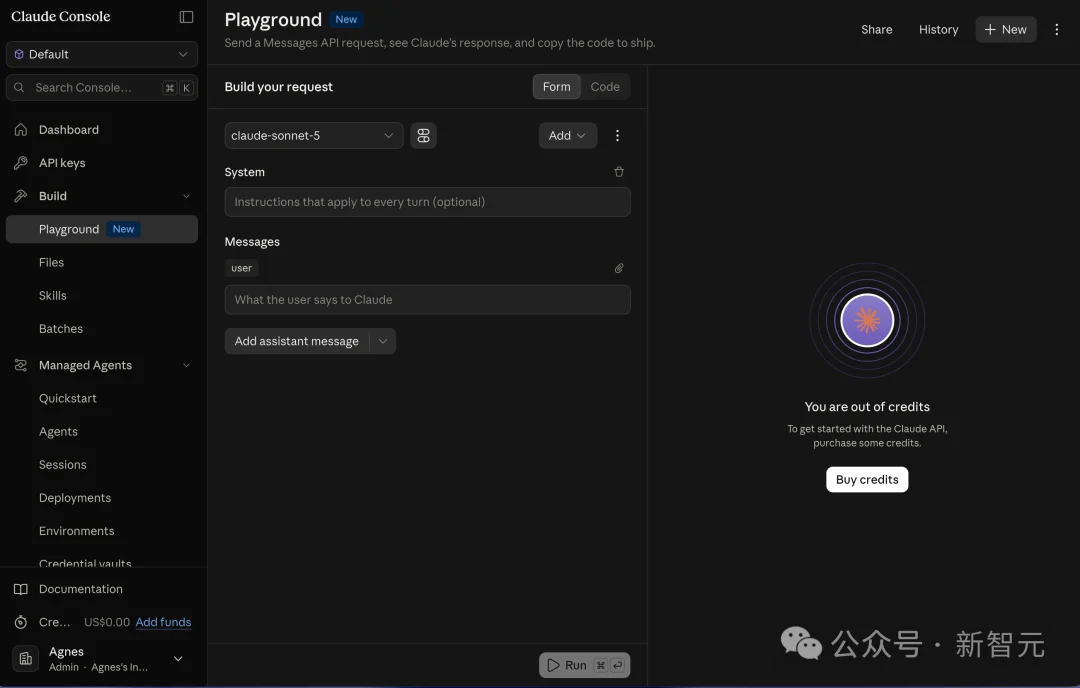Click the Run play icon
The height and width of the screenshot is (688, 1080).
(x=552, y=665)
